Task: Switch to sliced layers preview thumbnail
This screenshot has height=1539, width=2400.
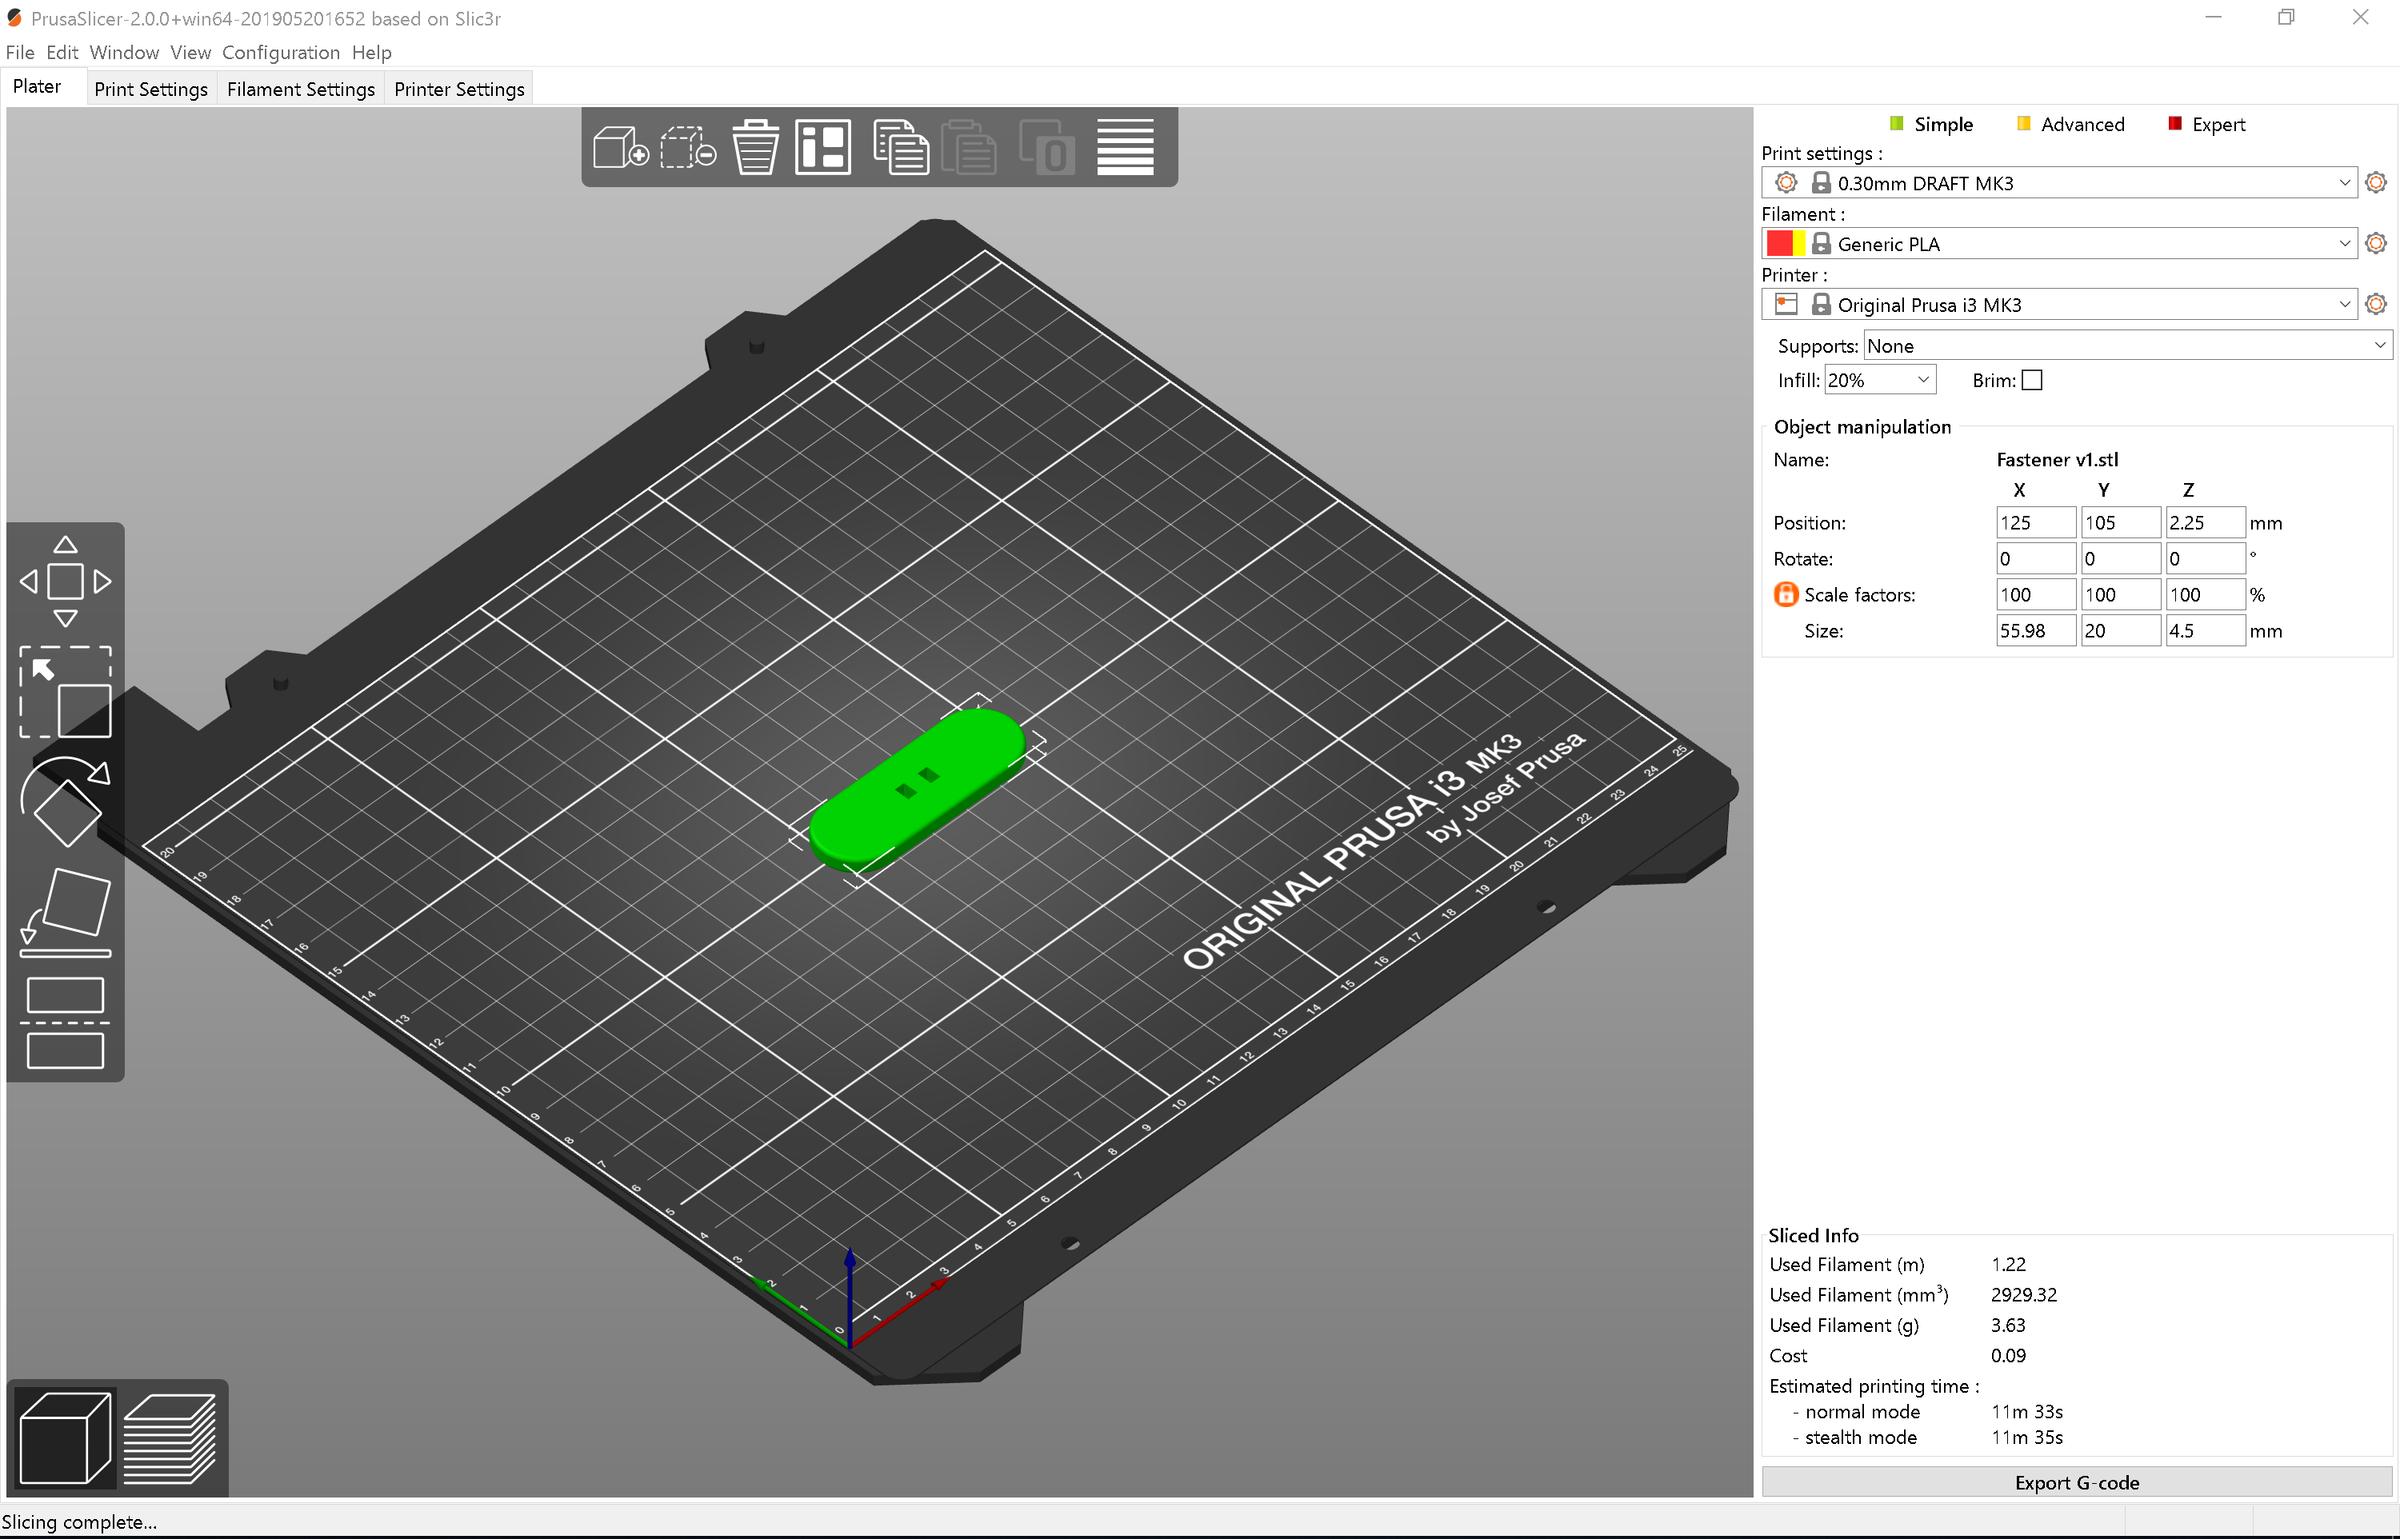Action: (x=170, y=1435)
